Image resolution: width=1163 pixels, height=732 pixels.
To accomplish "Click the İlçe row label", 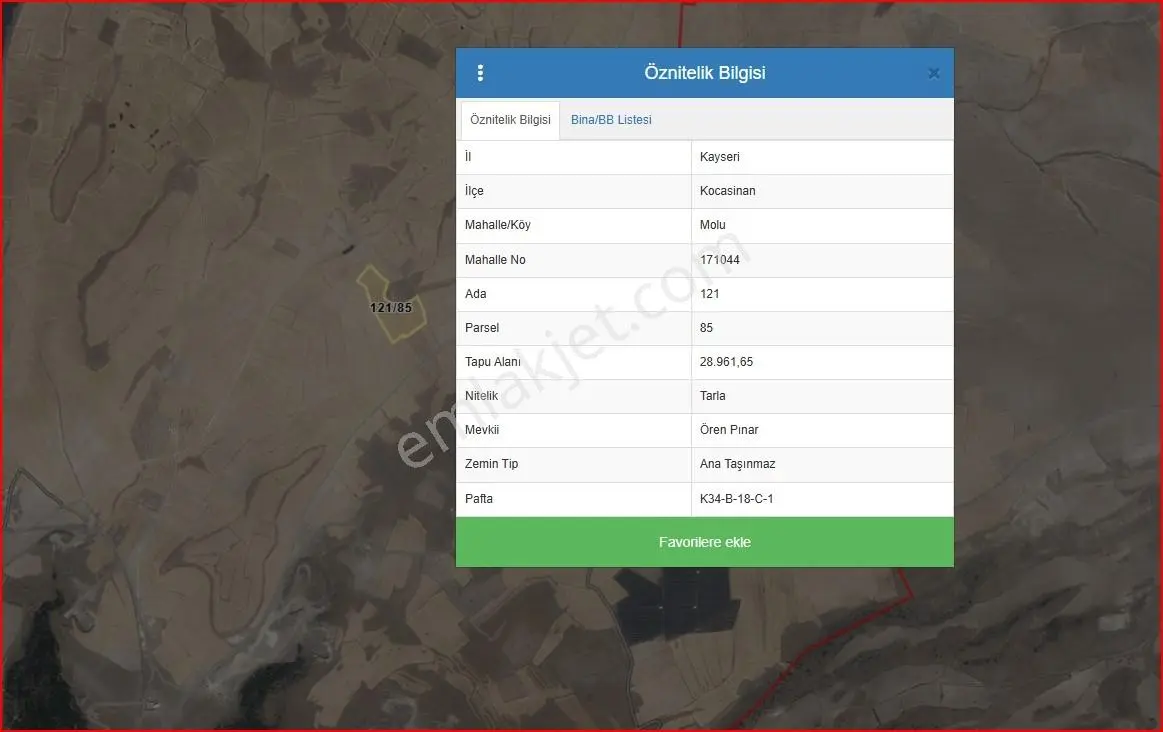I will [474, 191].
